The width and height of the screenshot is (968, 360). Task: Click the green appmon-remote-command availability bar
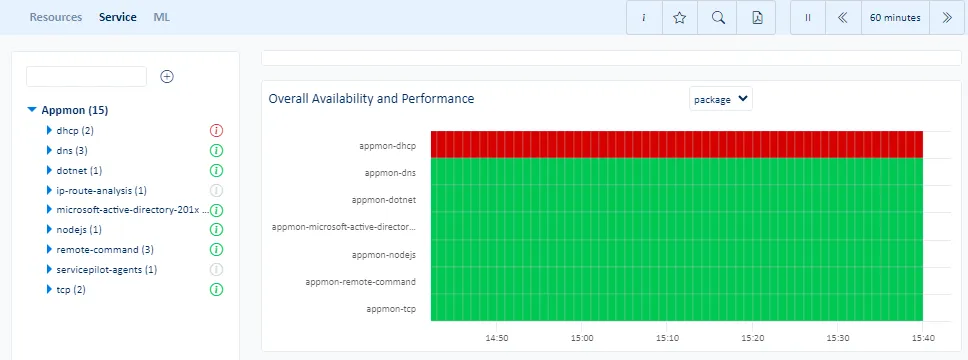click(x=677, y=280)
